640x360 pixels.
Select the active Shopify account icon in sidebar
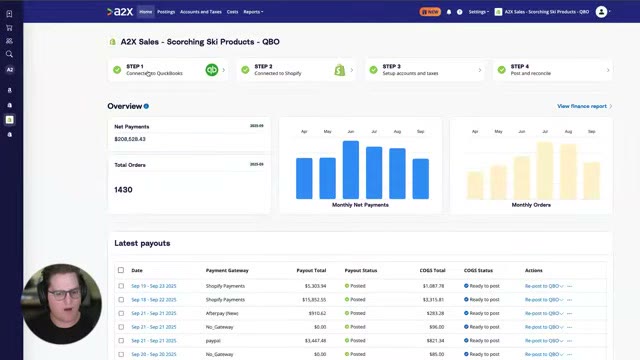10,120
